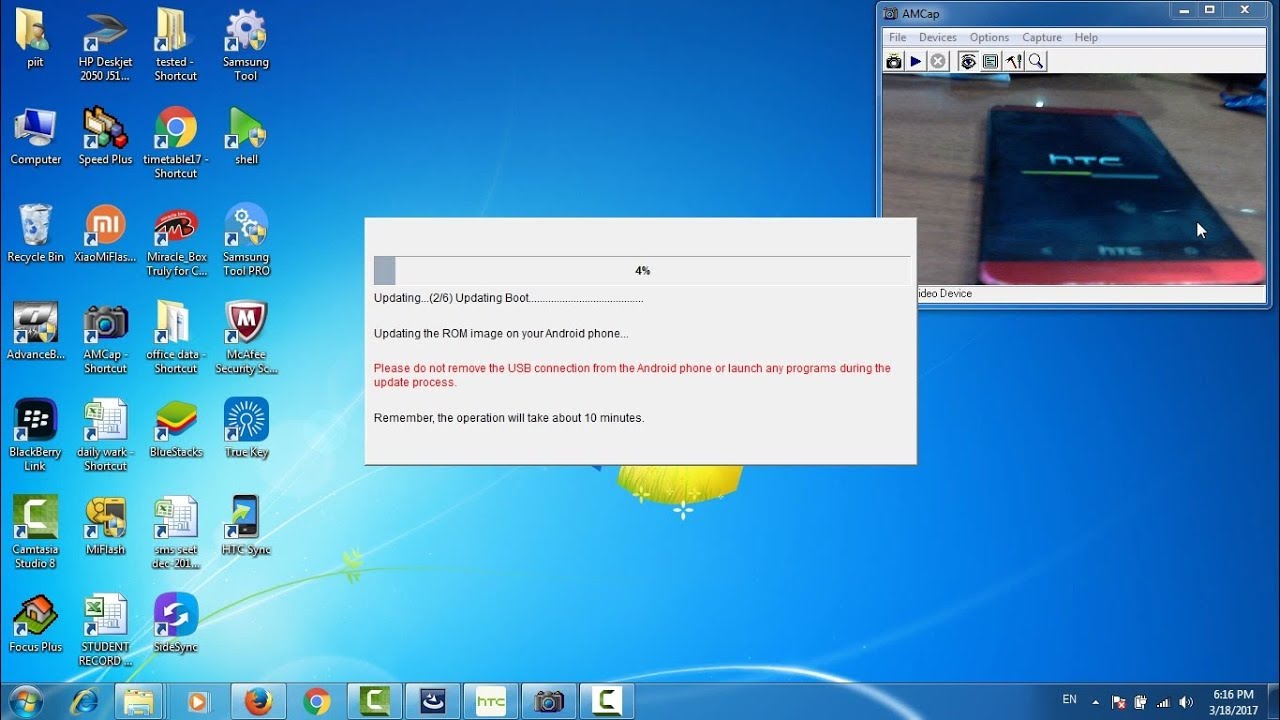
Task: Select the SideSync desktop icon
Action: (175, 623)
